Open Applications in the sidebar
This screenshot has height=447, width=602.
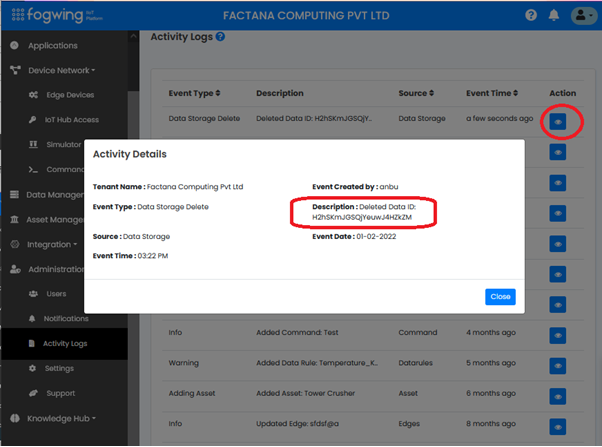[x=53, y=46]
